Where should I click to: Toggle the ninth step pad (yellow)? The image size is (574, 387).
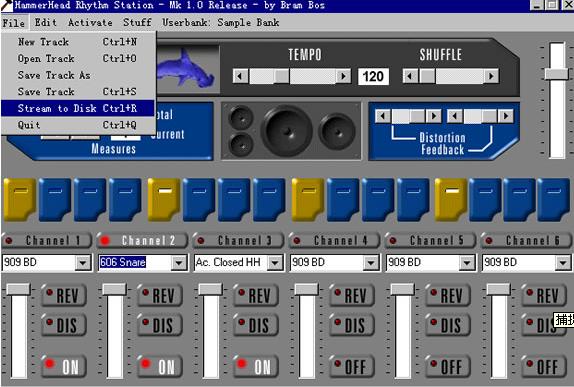click(308, 200)
